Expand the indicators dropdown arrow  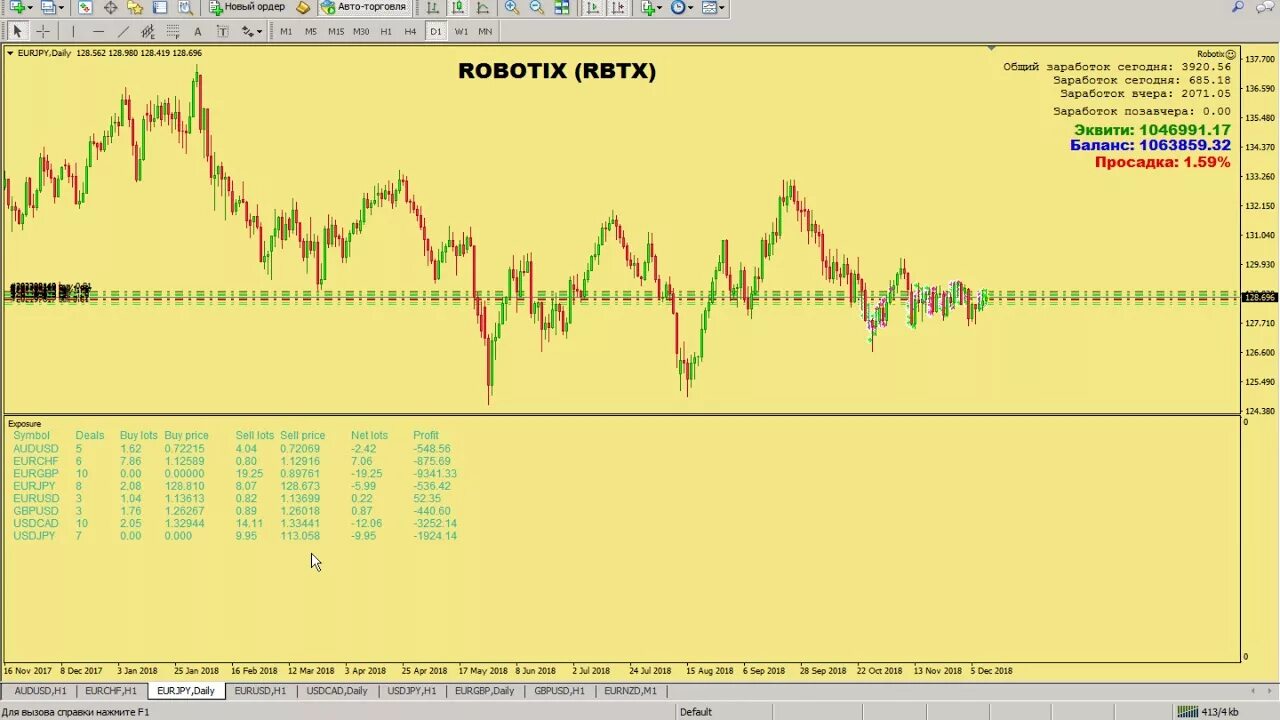[661, 7]
